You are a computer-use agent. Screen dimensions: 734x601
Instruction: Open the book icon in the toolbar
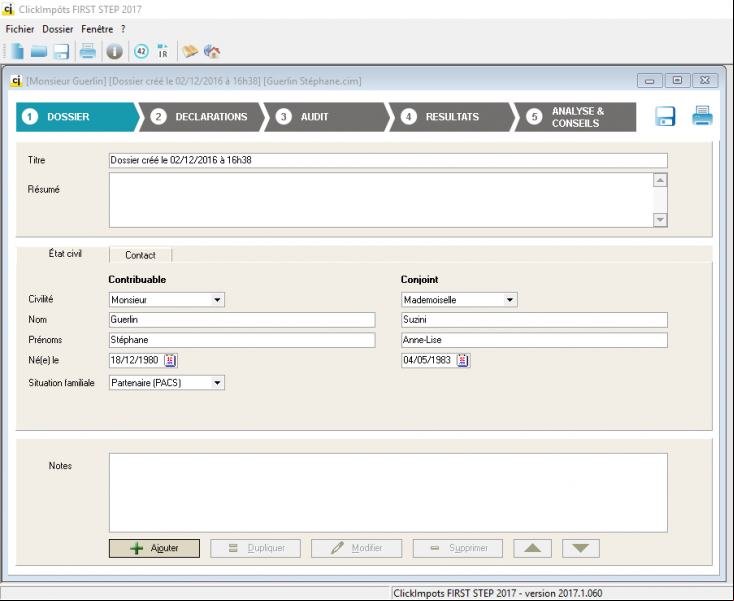pos(190,51)
